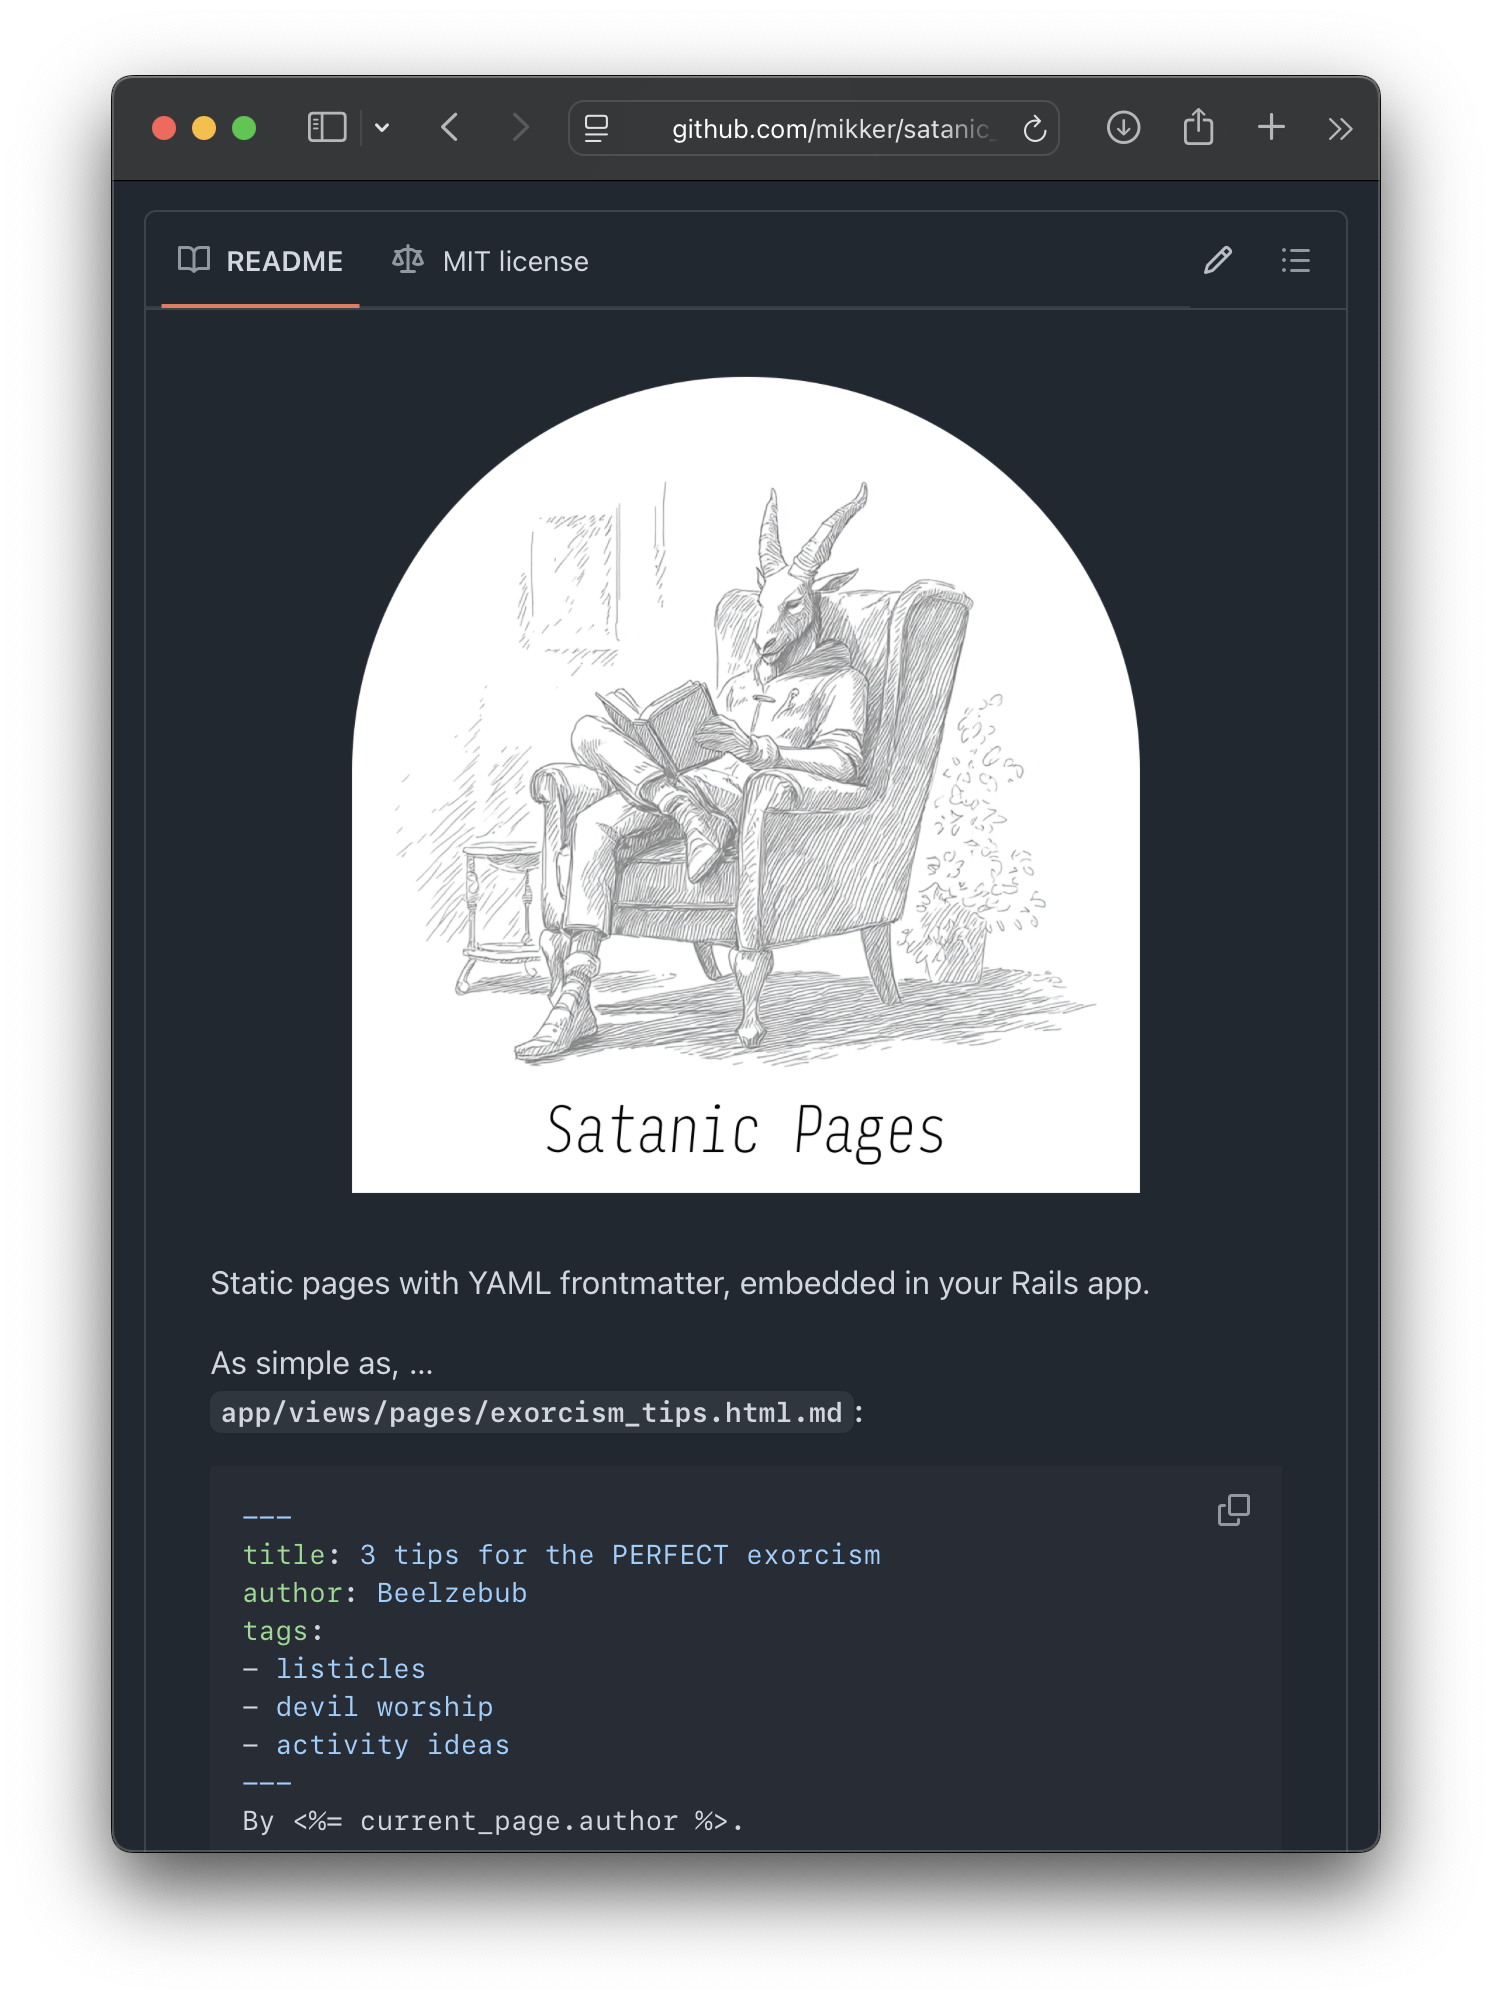Open a new tab

coord(1271,127)
